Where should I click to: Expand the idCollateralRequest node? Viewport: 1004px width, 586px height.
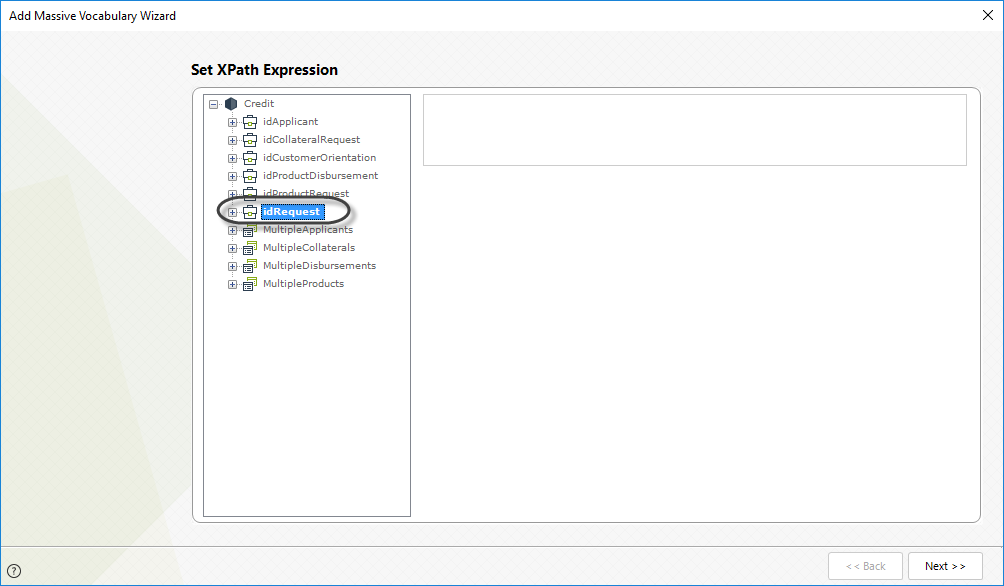(232, 140)
